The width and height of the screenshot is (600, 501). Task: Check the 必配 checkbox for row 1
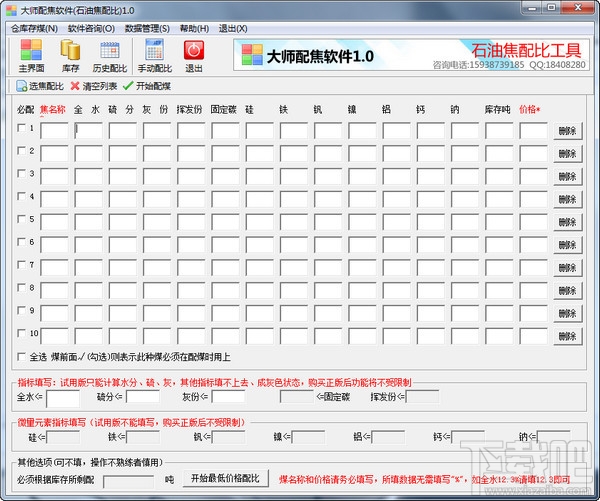21,128
